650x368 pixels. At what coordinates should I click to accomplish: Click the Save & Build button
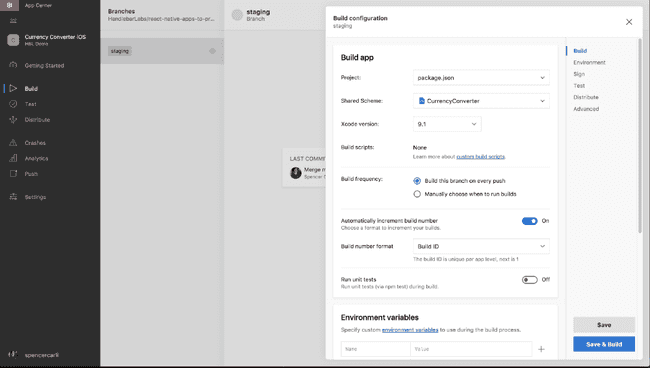(604, 344)
